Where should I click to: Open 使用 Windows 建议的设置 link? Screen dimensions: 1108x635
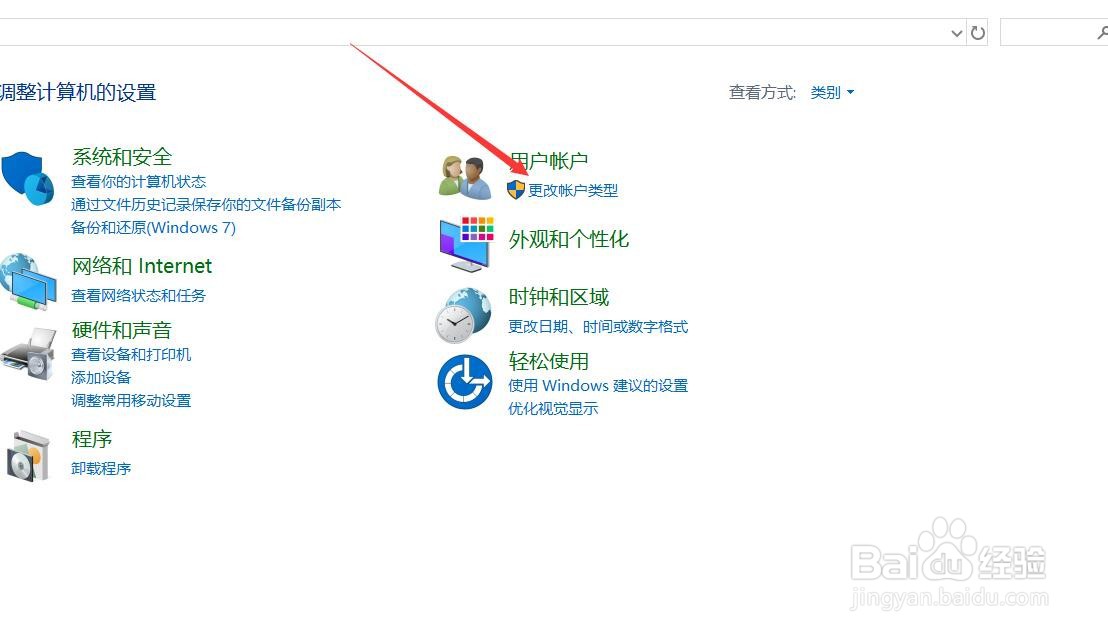coord(598,386)
